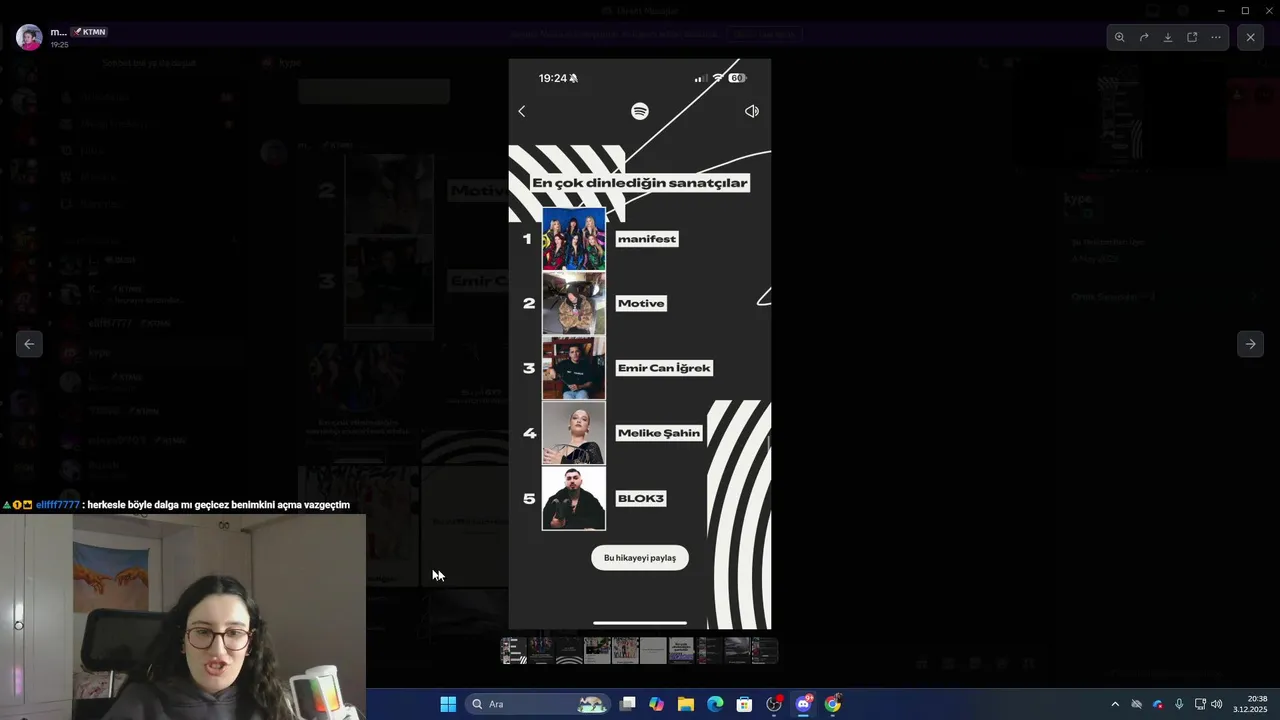The height and width of the screenshot is (720, 1280).
Task: Select the last thumbnail in the image strip
Action: (765, 651)
